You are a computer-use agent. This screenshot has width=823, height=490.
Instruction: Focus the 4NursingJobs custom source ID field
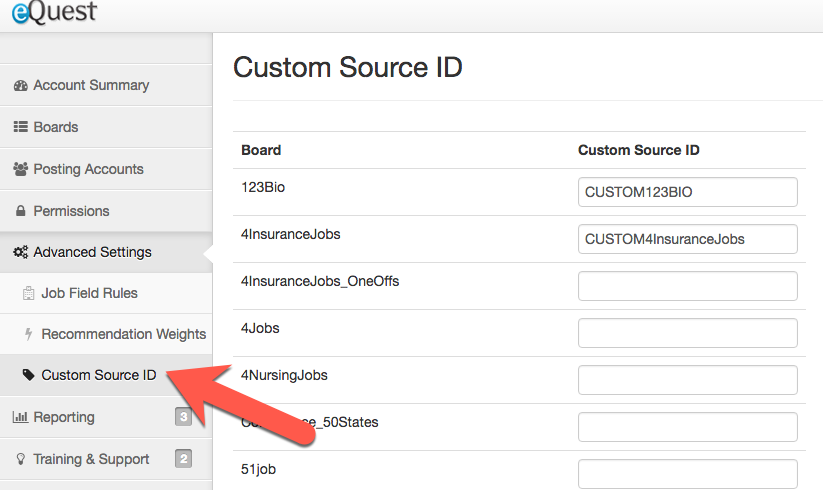click(688, 380)
